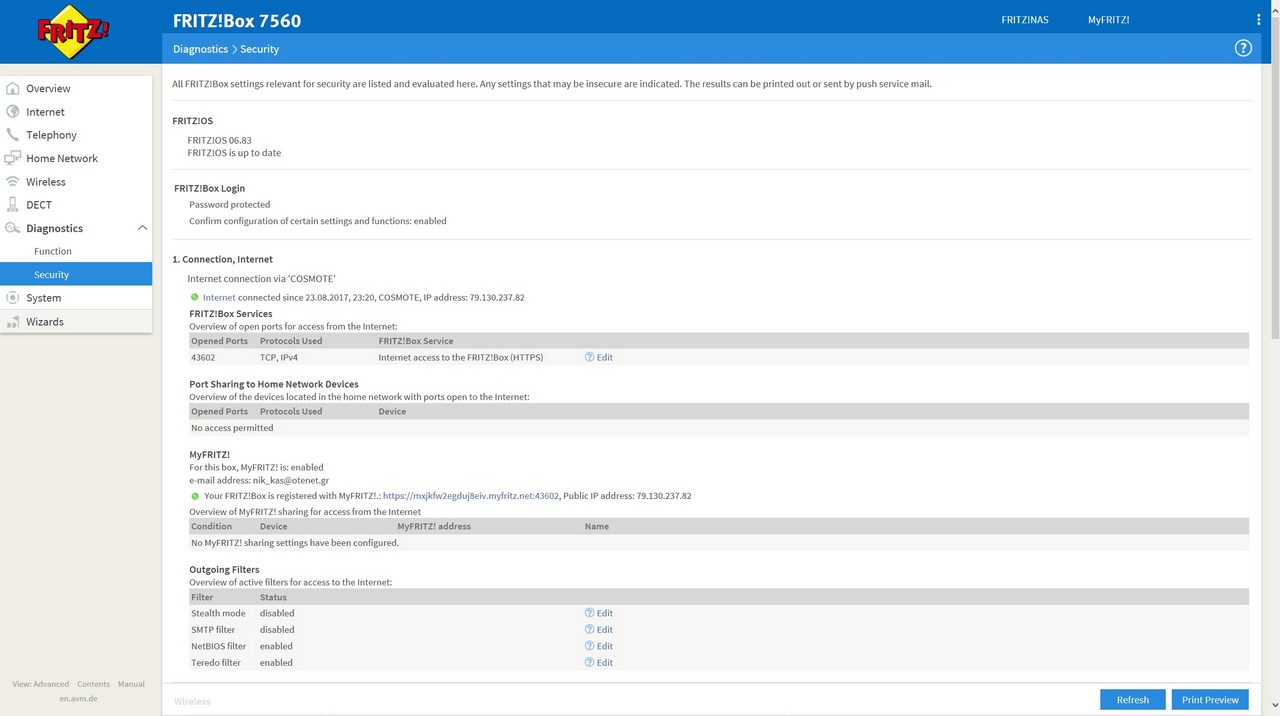Click Security breadcrumb label
1280x716 pixels.
click(x=259, y=48)
